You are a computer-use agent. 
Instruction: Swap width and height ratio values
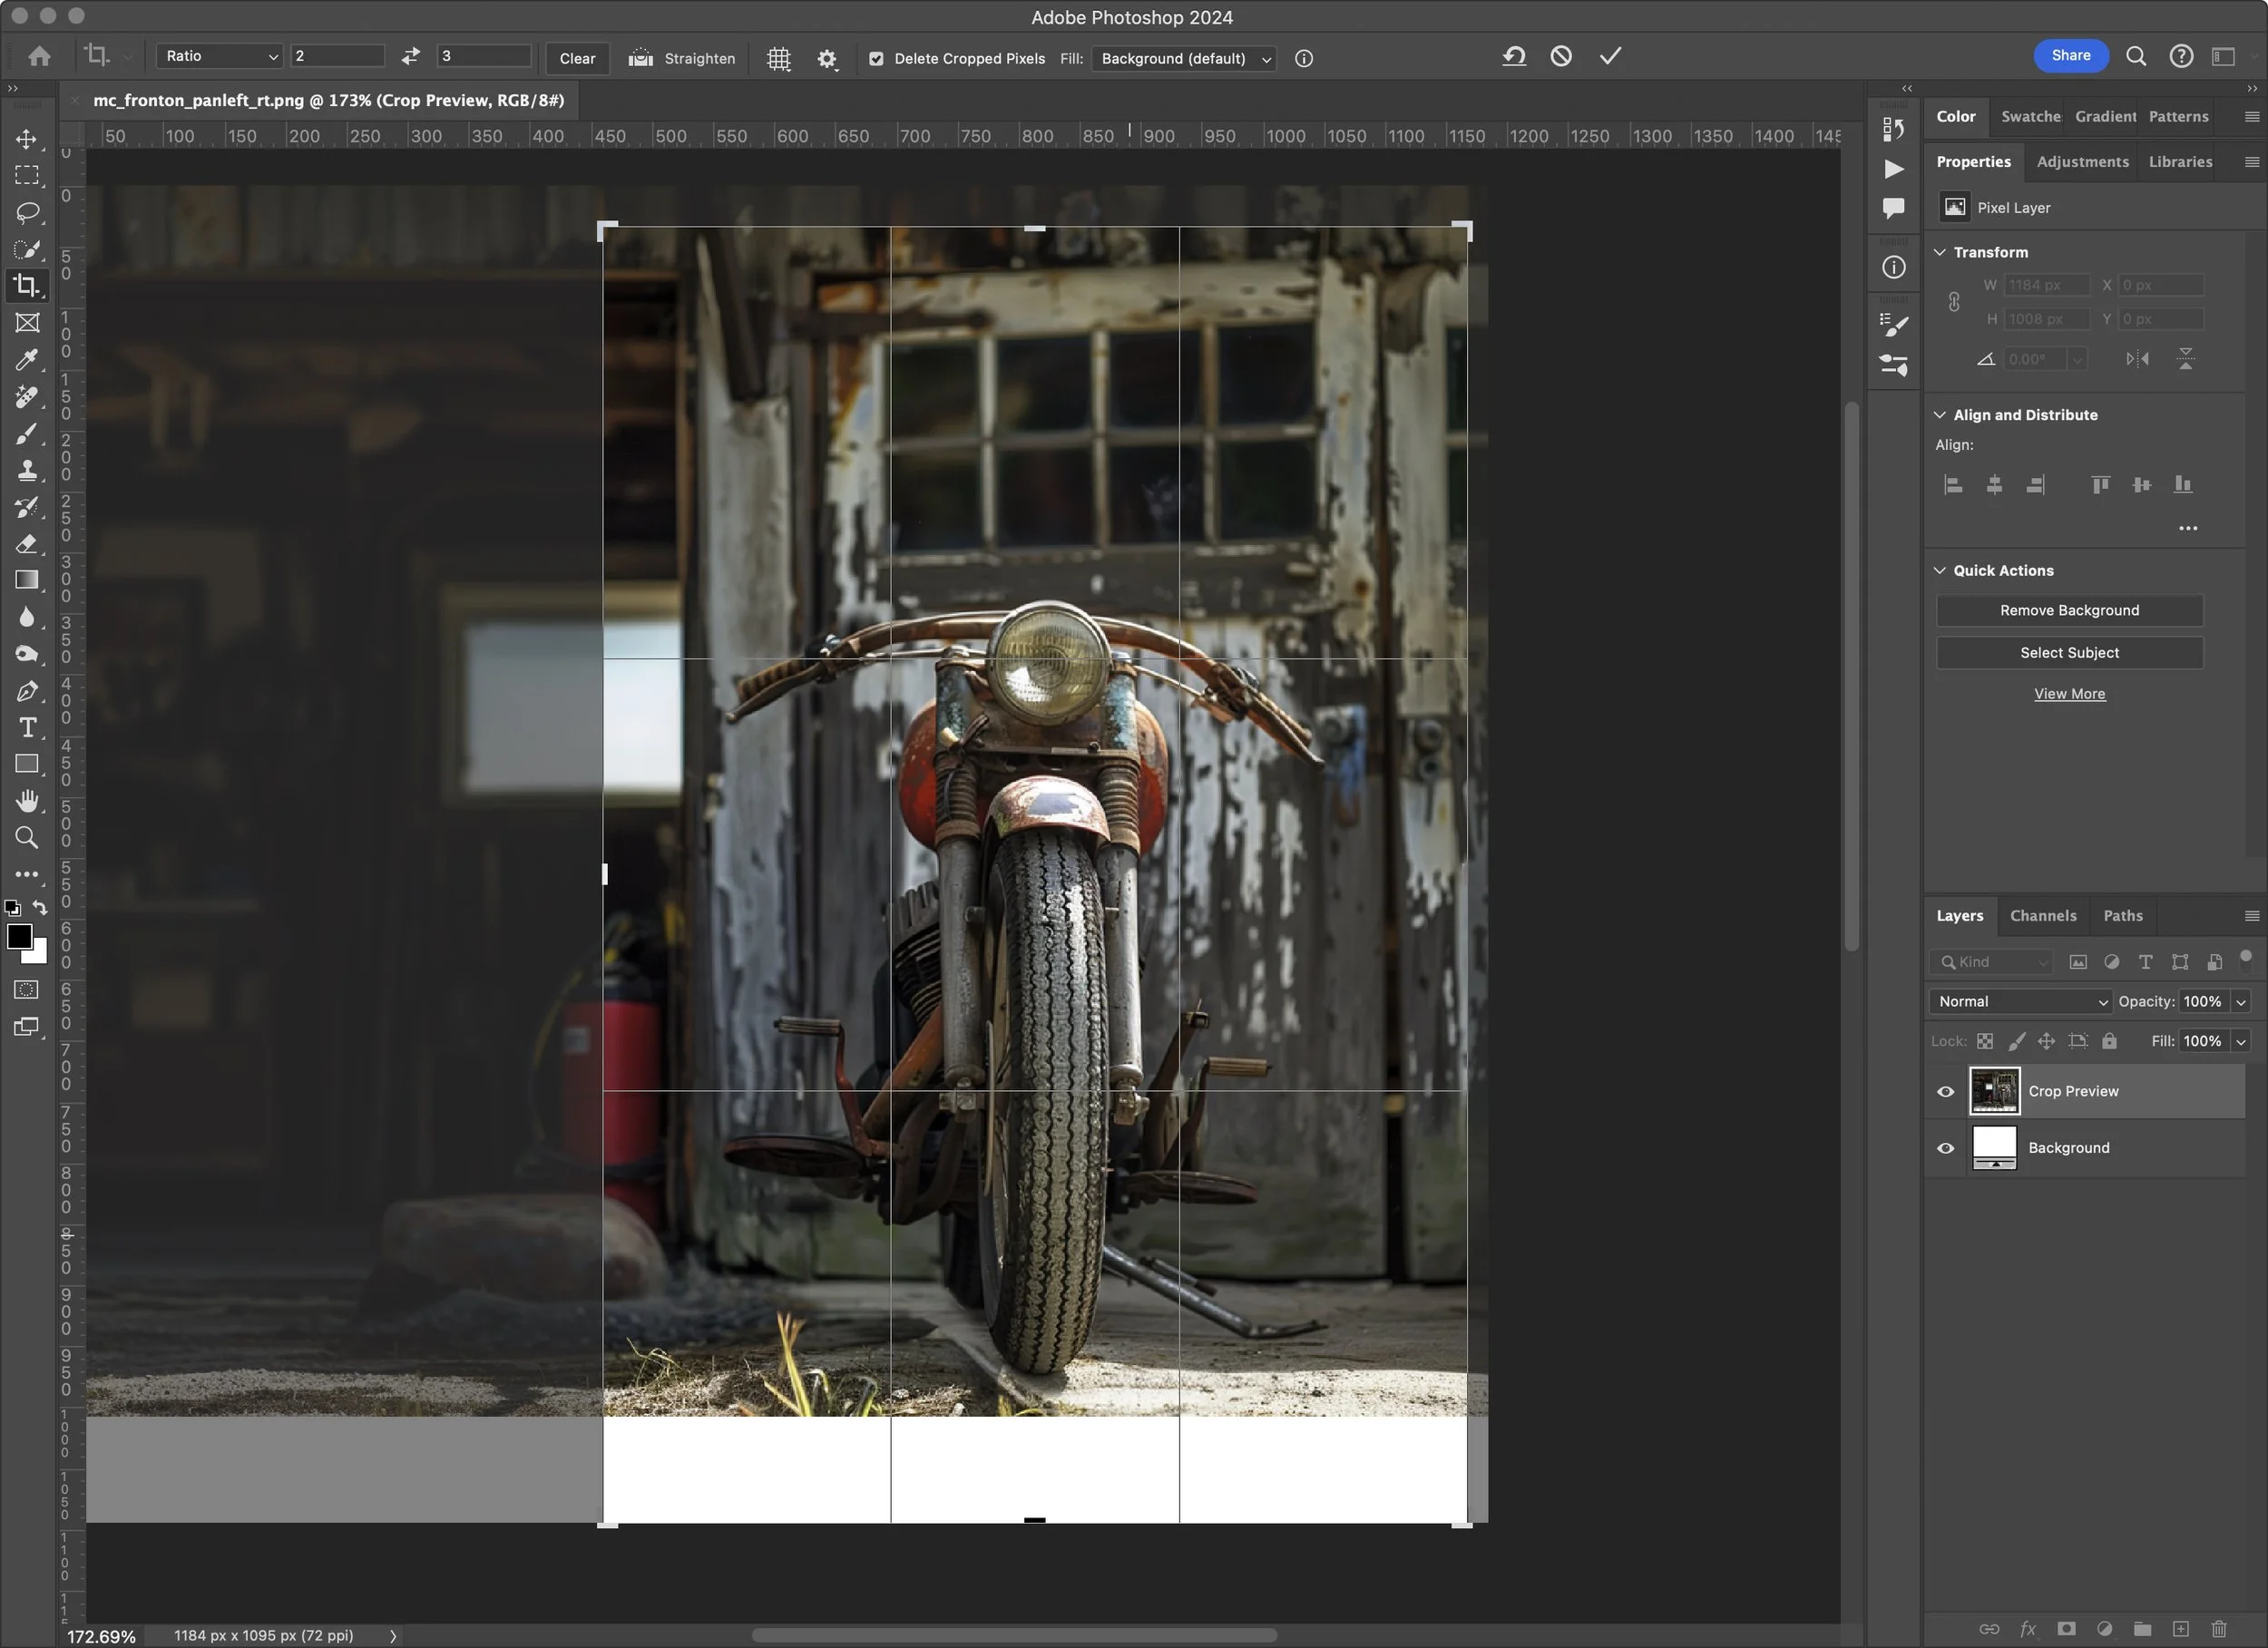(410, 57)
